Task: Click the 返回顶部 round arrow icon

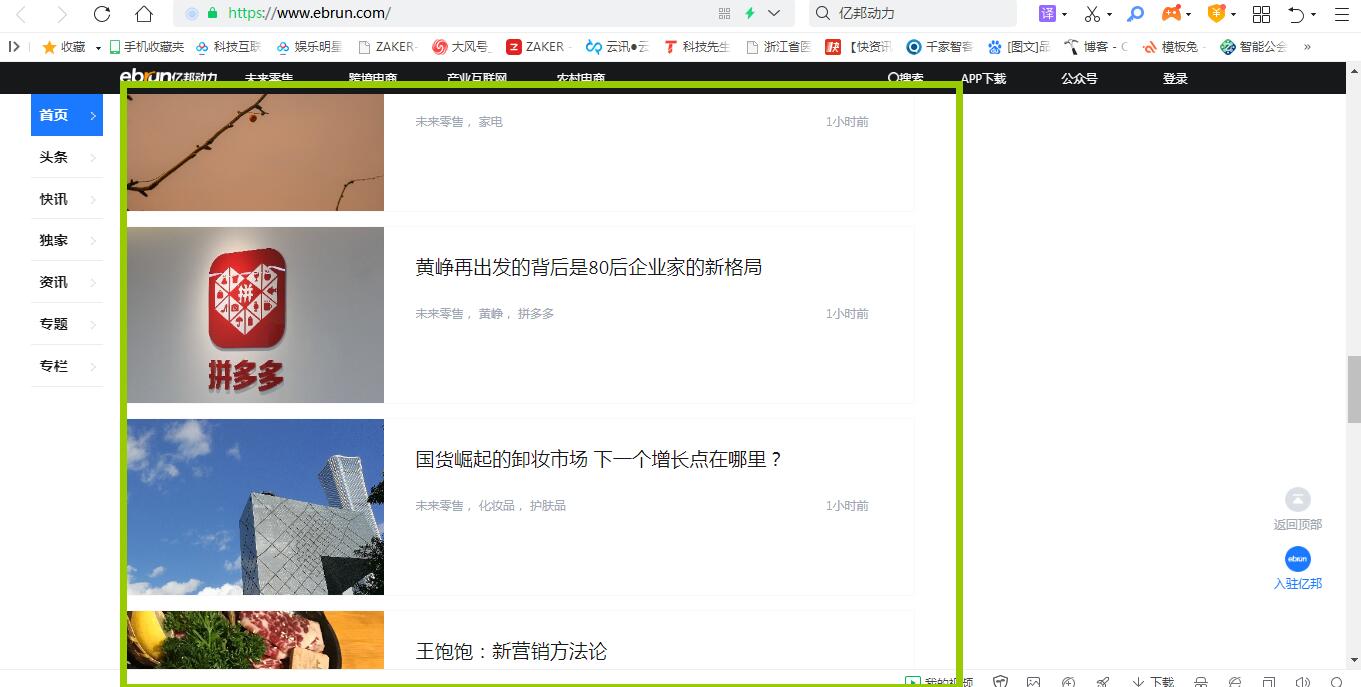Action: 1297,499
